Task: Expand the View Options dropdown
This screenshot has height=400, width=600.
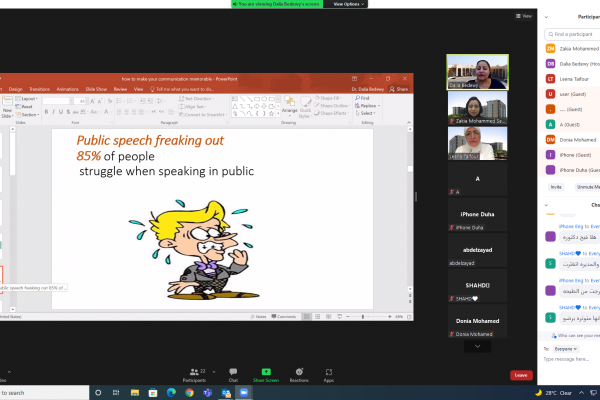Action: point(347,4)
